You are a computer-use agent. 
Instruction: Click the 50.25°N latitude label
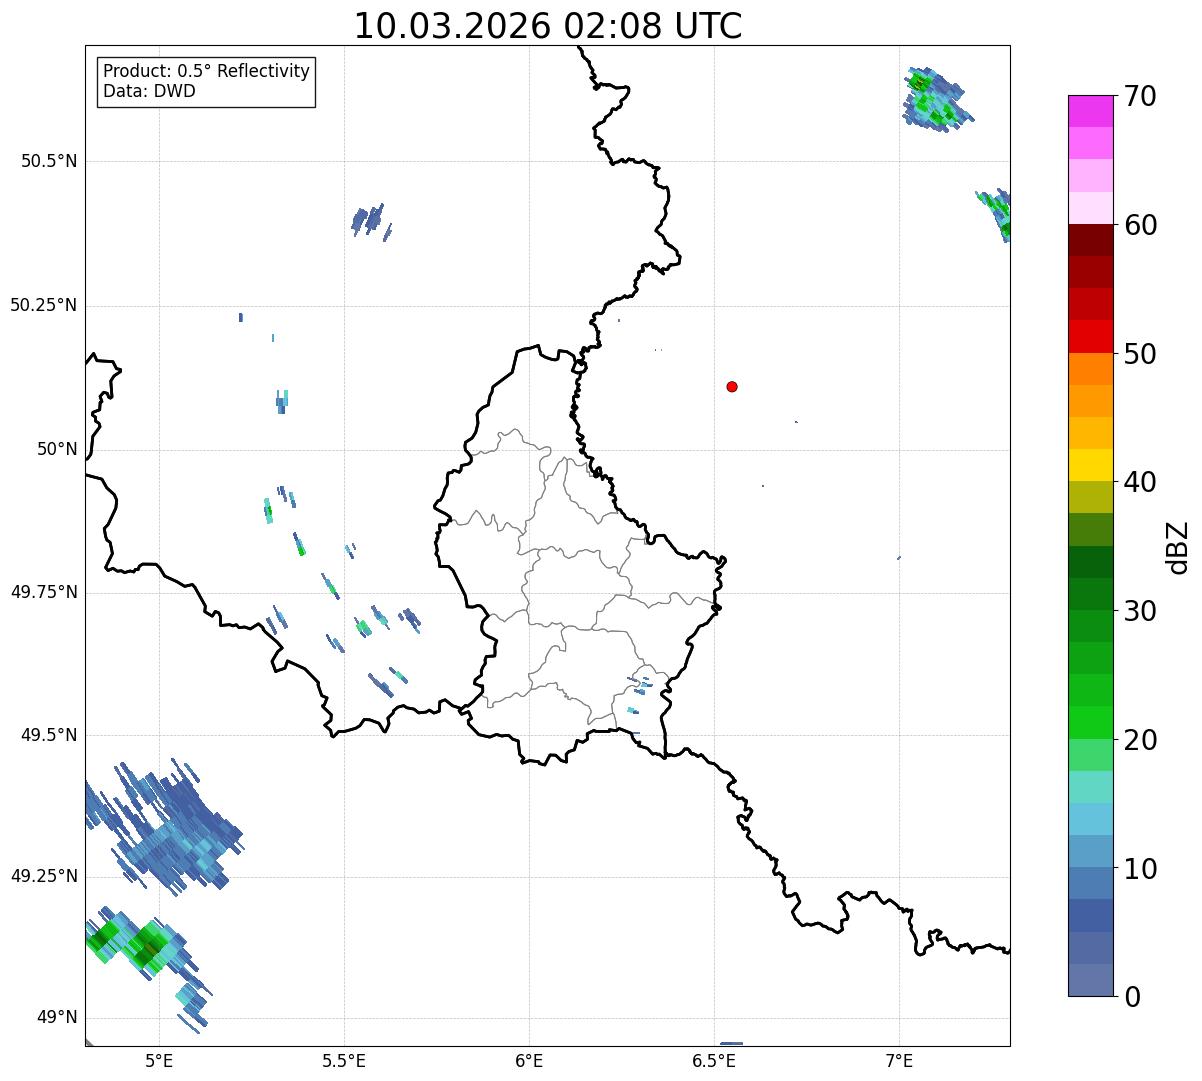coord(44,305)
